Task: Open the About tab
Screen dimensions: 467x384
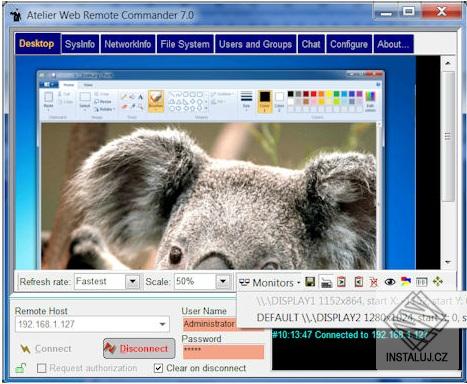Action: [x=393, y=44]
